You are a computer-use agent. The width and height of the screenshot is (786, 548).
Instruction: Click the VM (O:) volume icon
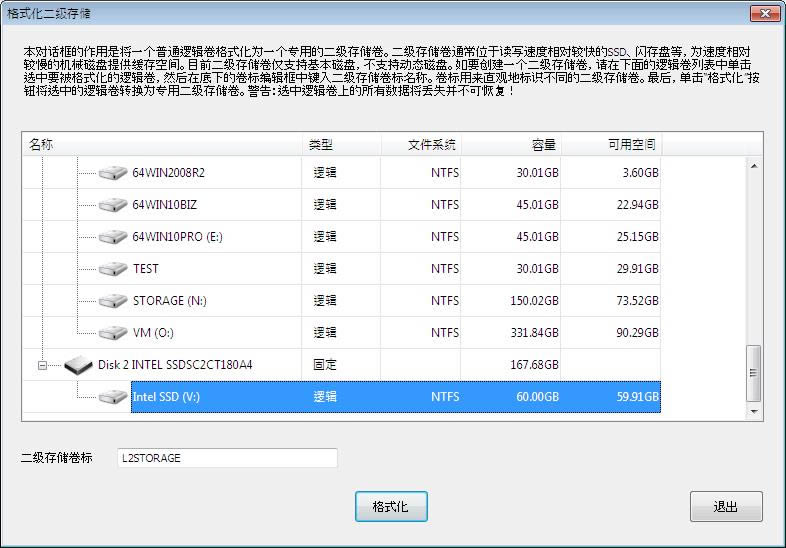click(x=113, y=333)
